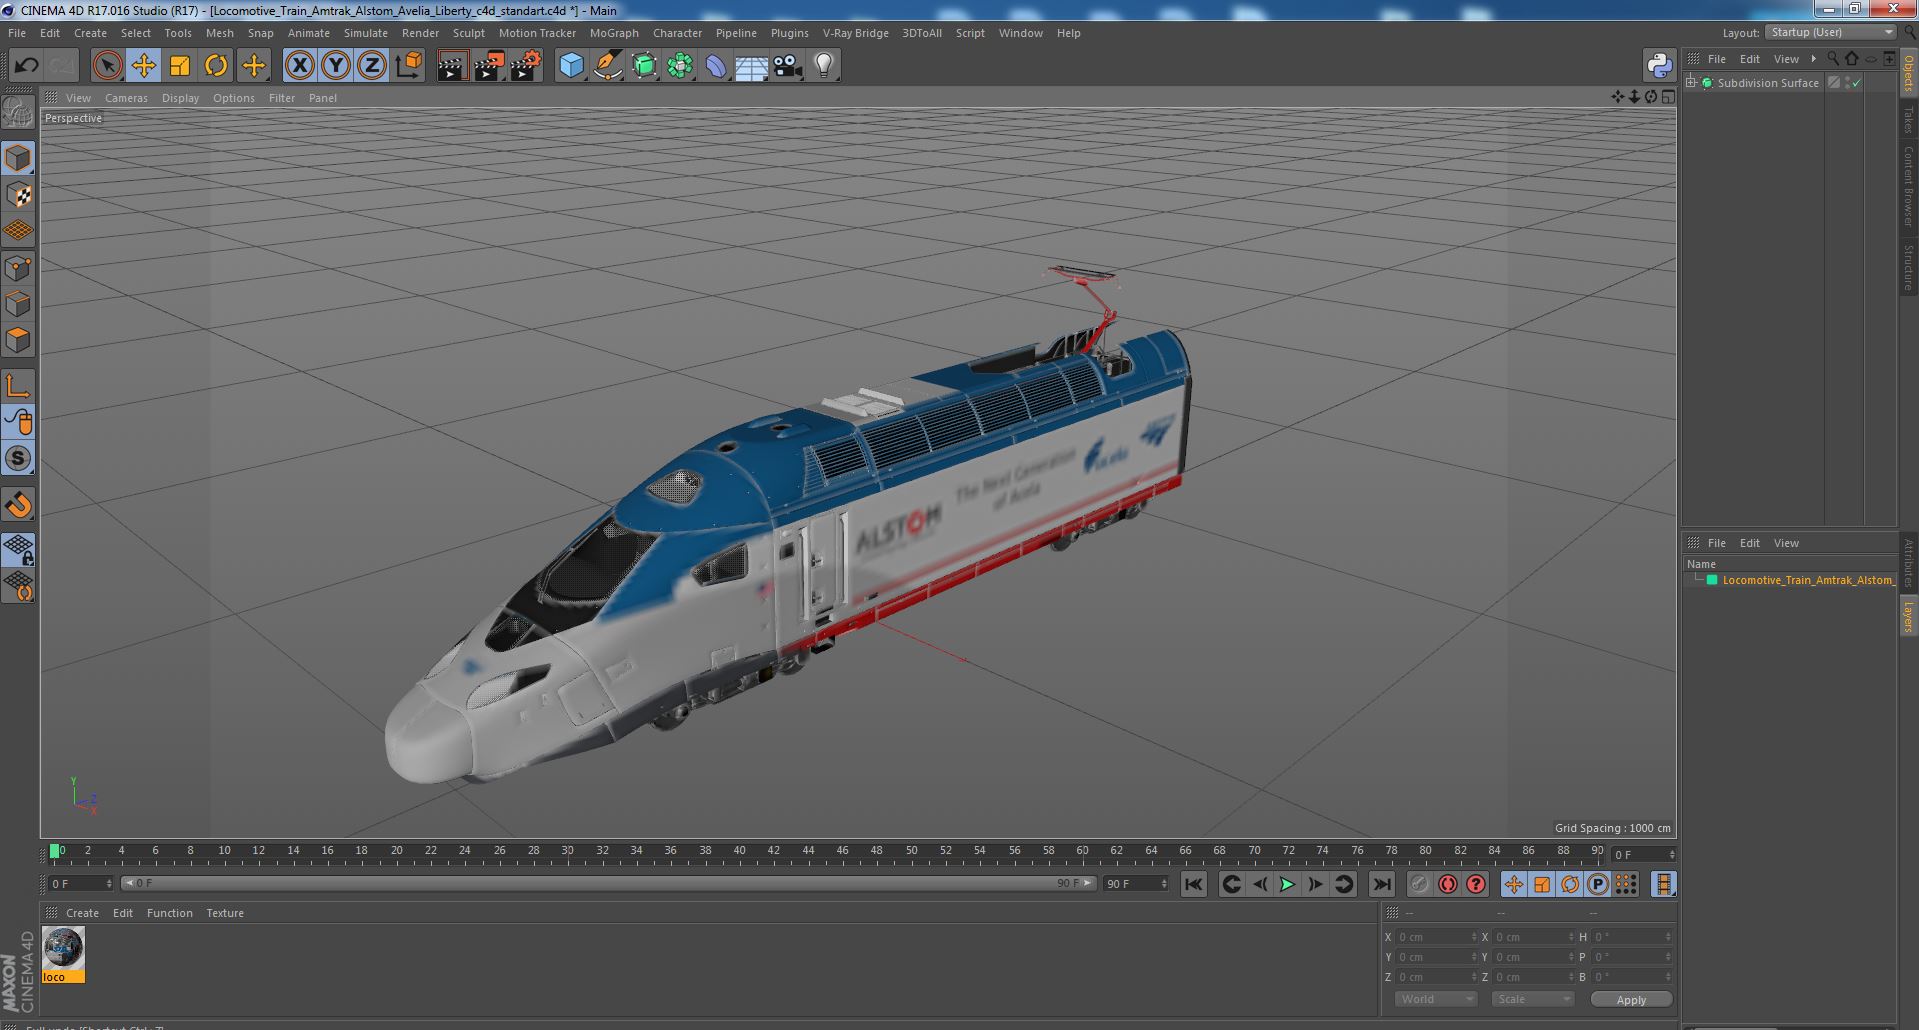Toggle Autokeying button
This screenshot has width=1919, height=1030.
[x=1448, y=884]
